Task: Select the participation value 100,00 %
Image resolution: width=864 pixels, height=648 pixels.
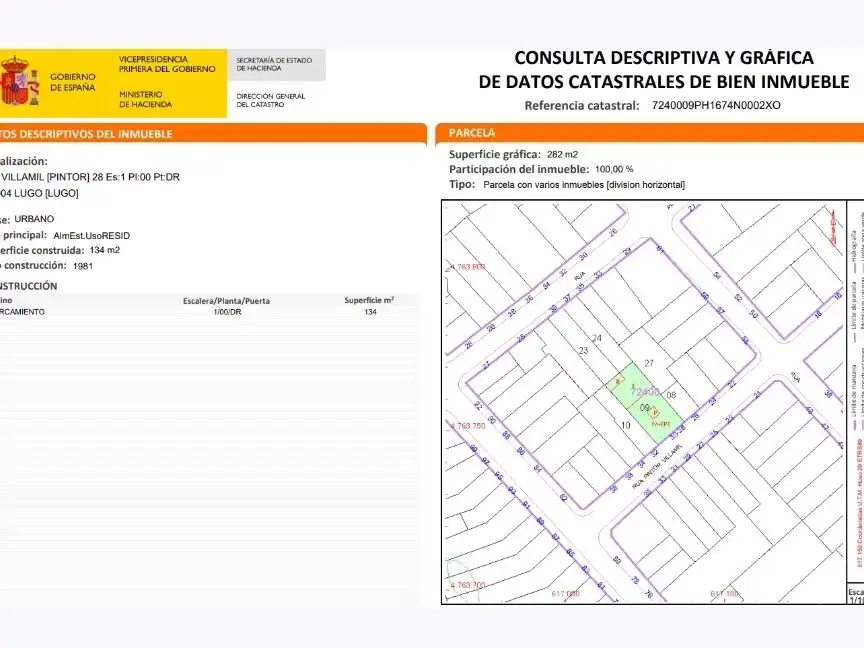Action: 614,170
